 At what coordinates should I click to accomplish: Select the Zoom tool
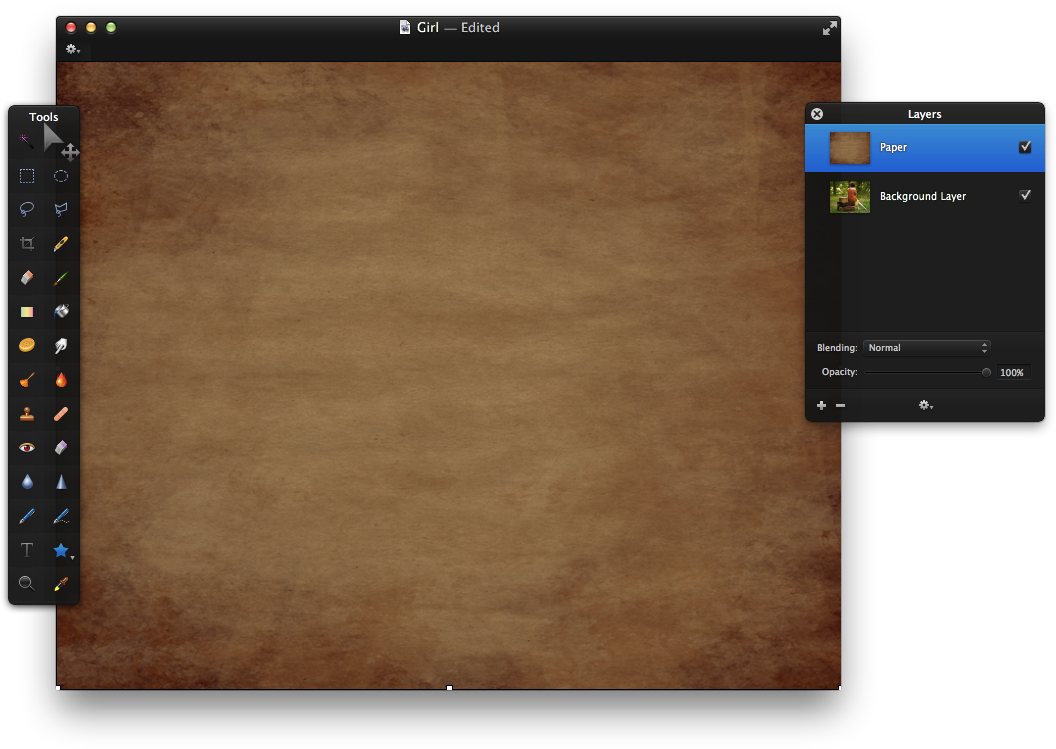[x=27, y=583]
